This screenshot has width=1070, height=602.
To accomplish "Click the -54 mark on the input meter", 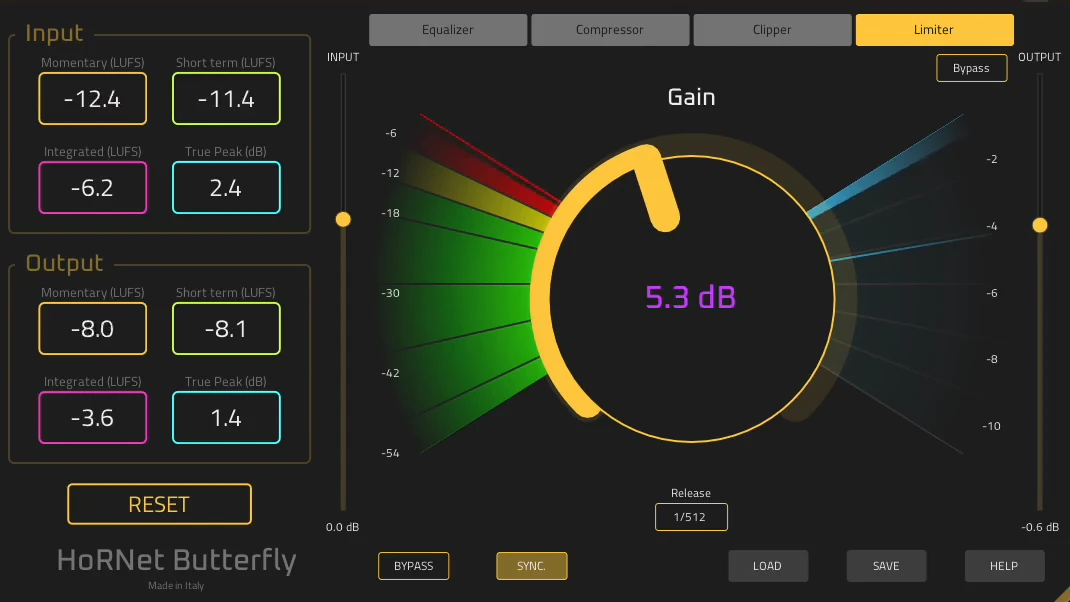I will click(x=390, y=453).
